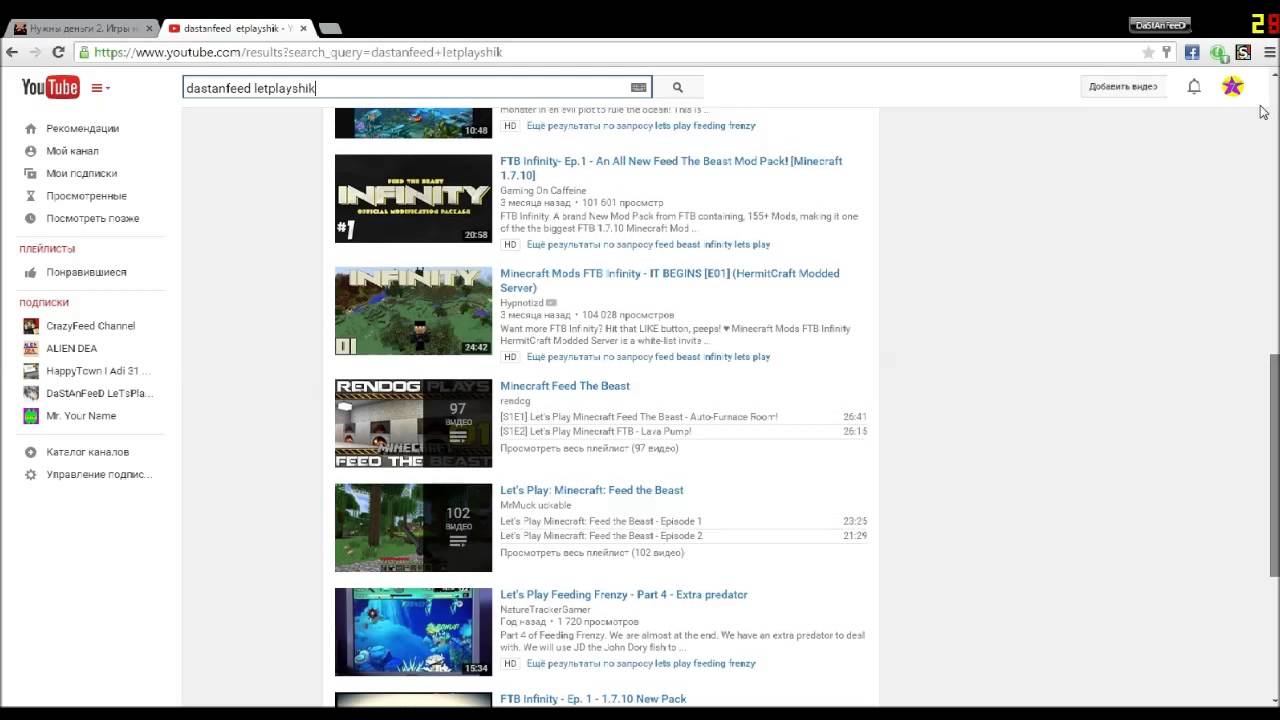The image size is (1280, 720).
Task: Open the account avatar star icon
Action: point(1232,87)
